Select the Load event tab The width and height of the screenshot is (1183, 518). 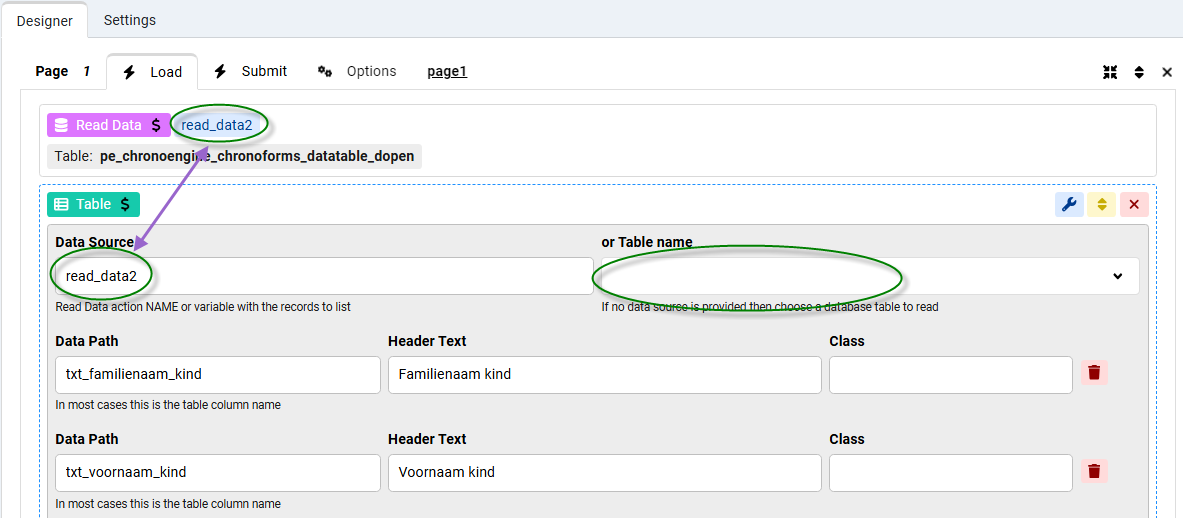[152, 72]
